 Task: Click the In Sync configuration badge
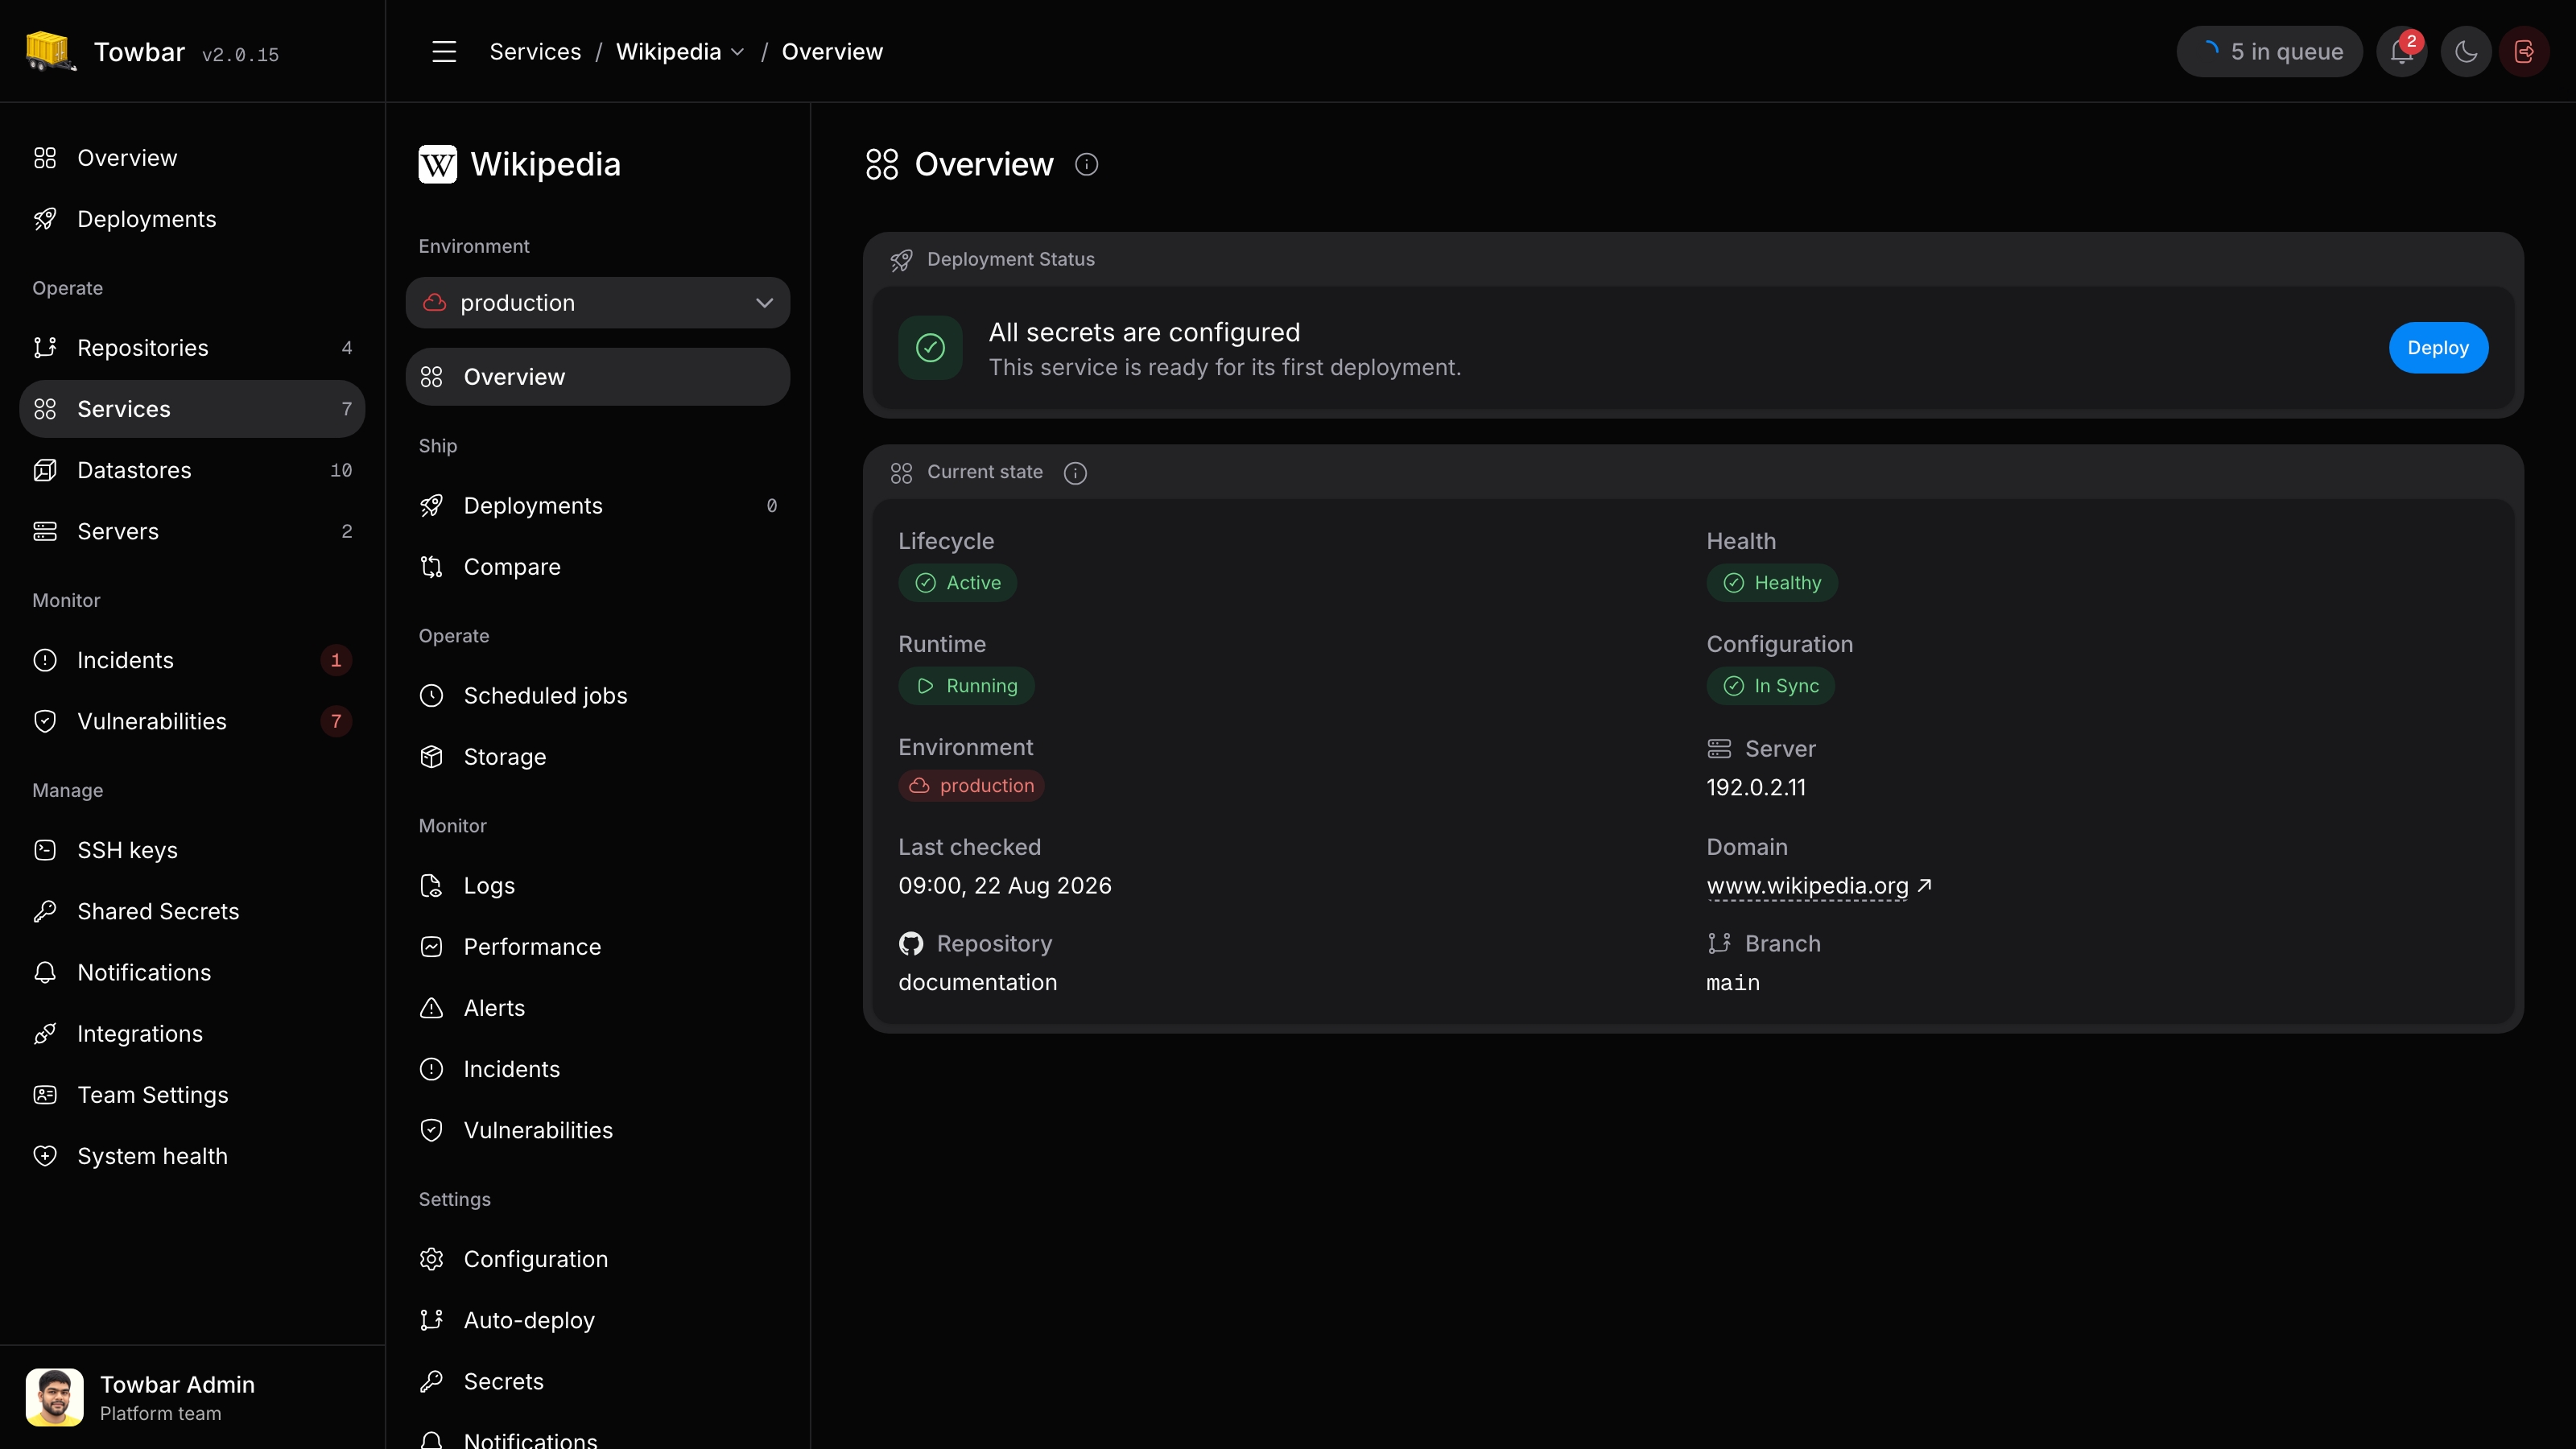(1770, 686)
